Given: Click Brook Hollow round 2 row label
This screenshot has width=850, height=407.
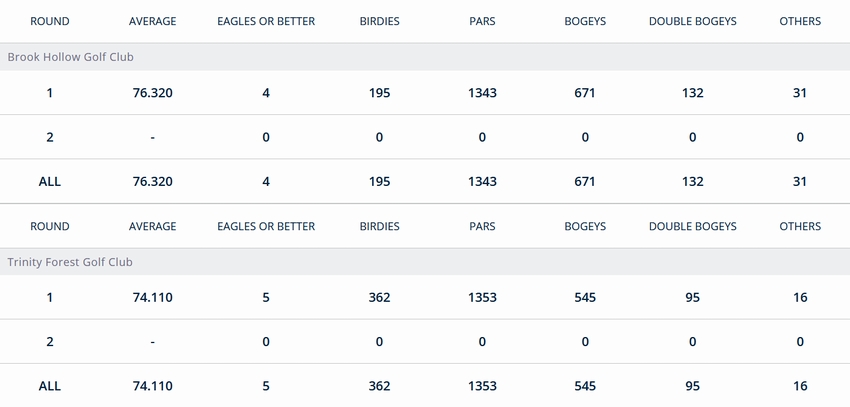Looking at the screenshot, I should point(50,137).
